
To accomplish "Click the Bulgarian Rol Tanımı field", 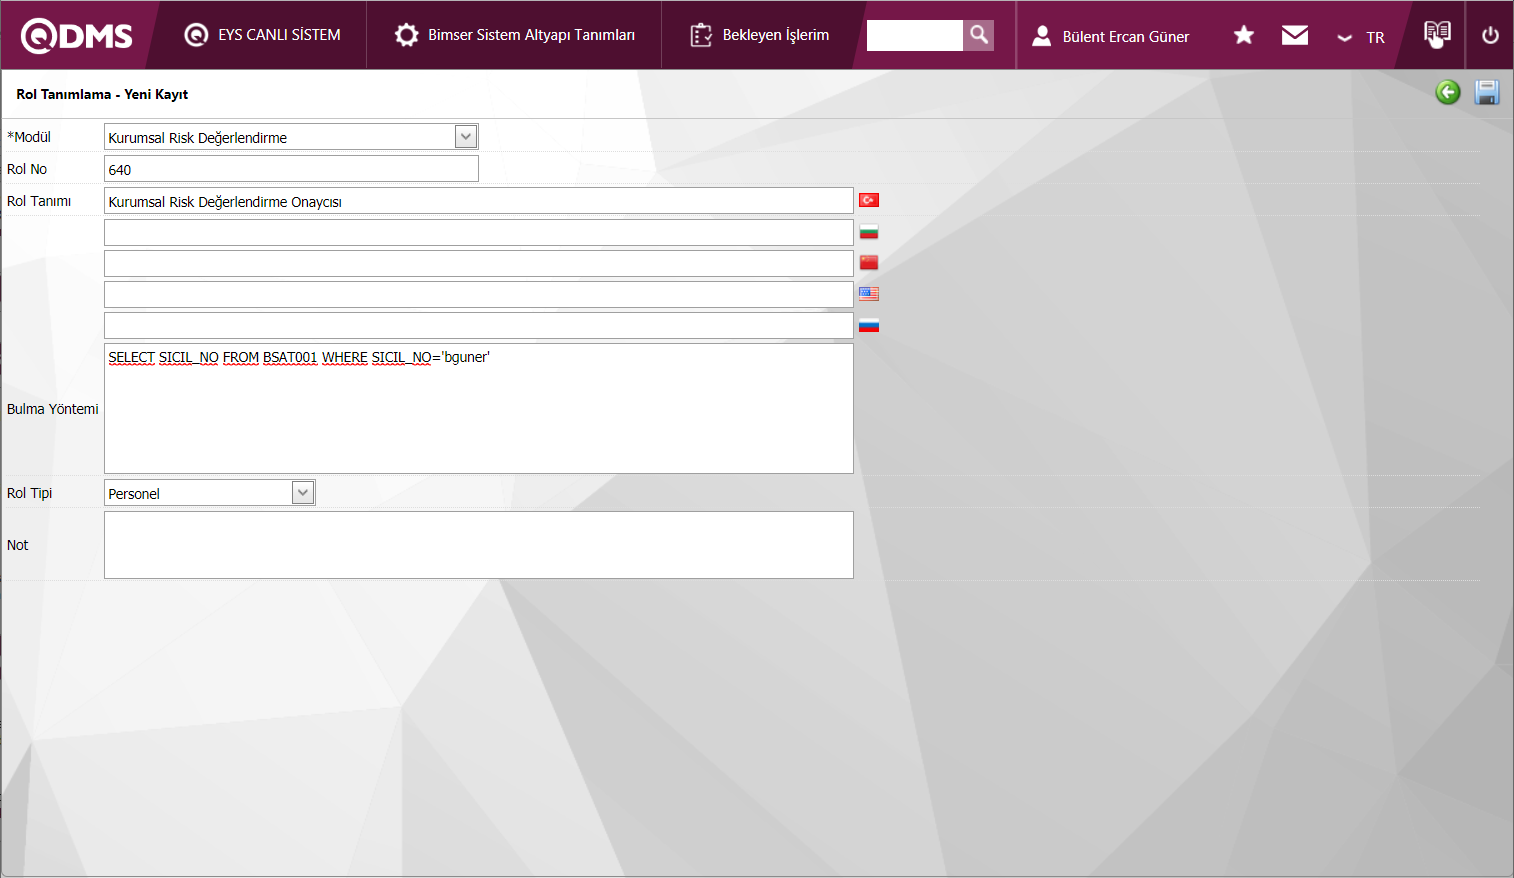I will coord(478,232).
